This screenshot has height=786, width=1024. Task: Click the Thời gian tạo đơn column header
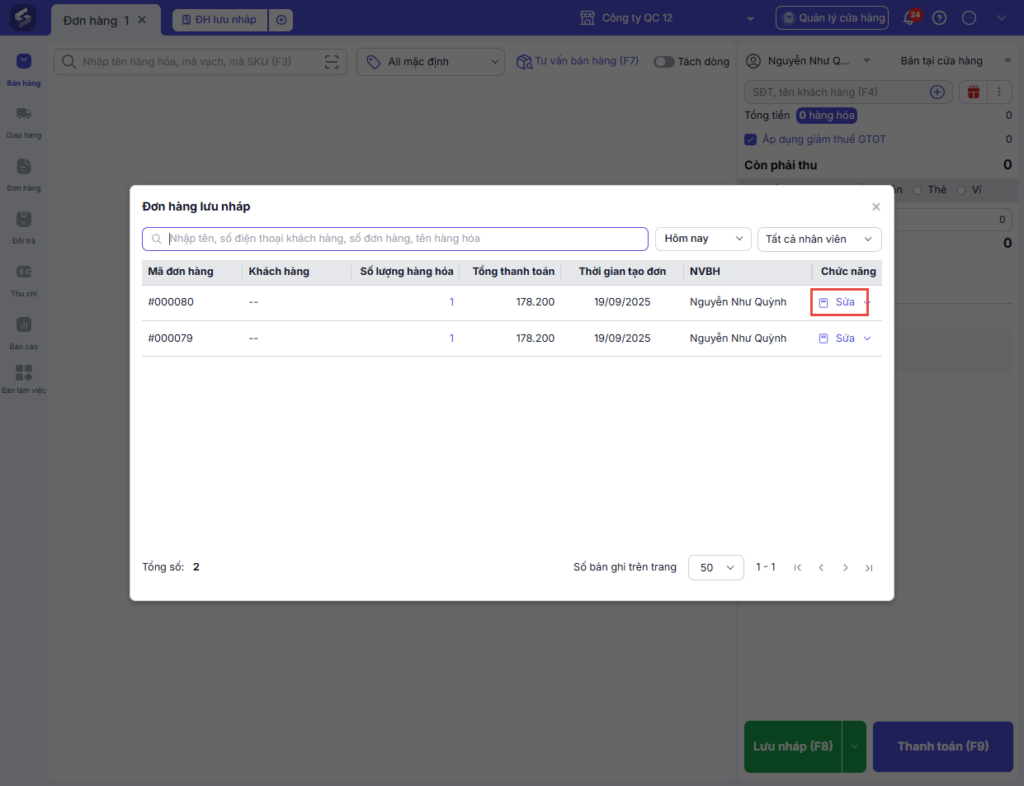coord(622,272)
